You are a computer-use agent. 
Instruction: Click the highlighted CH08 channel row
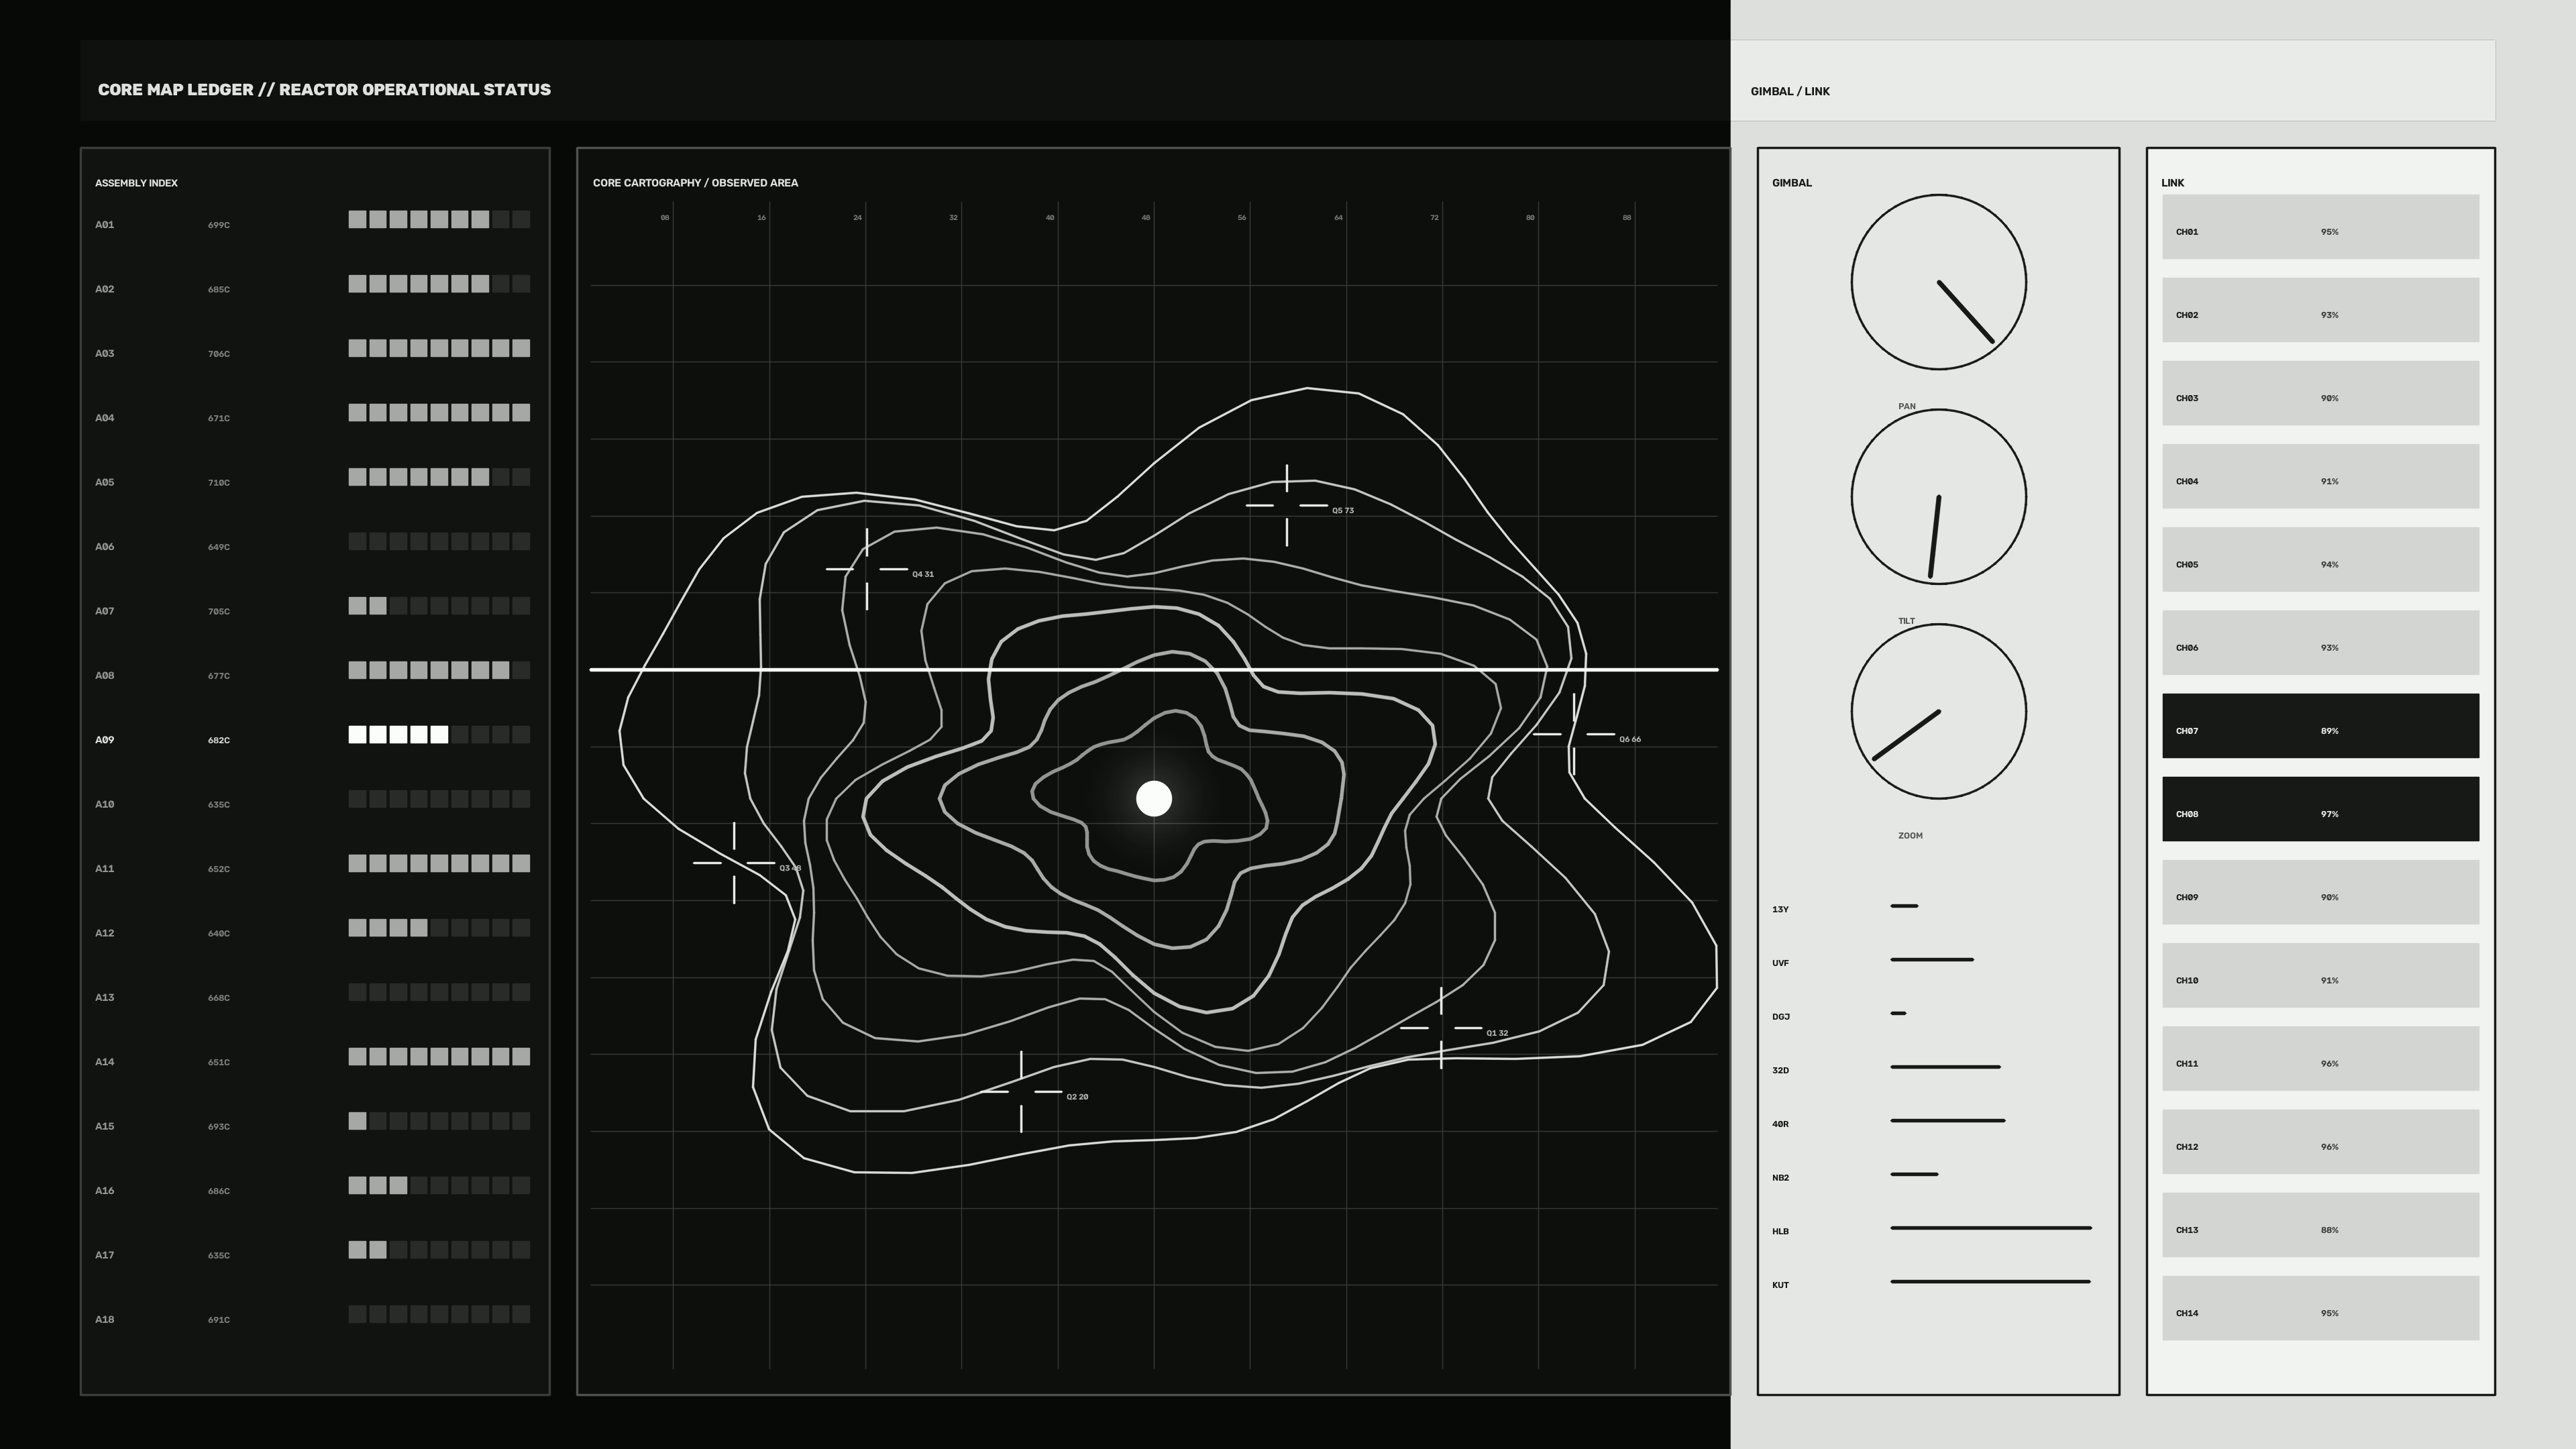click(2320, 809)
